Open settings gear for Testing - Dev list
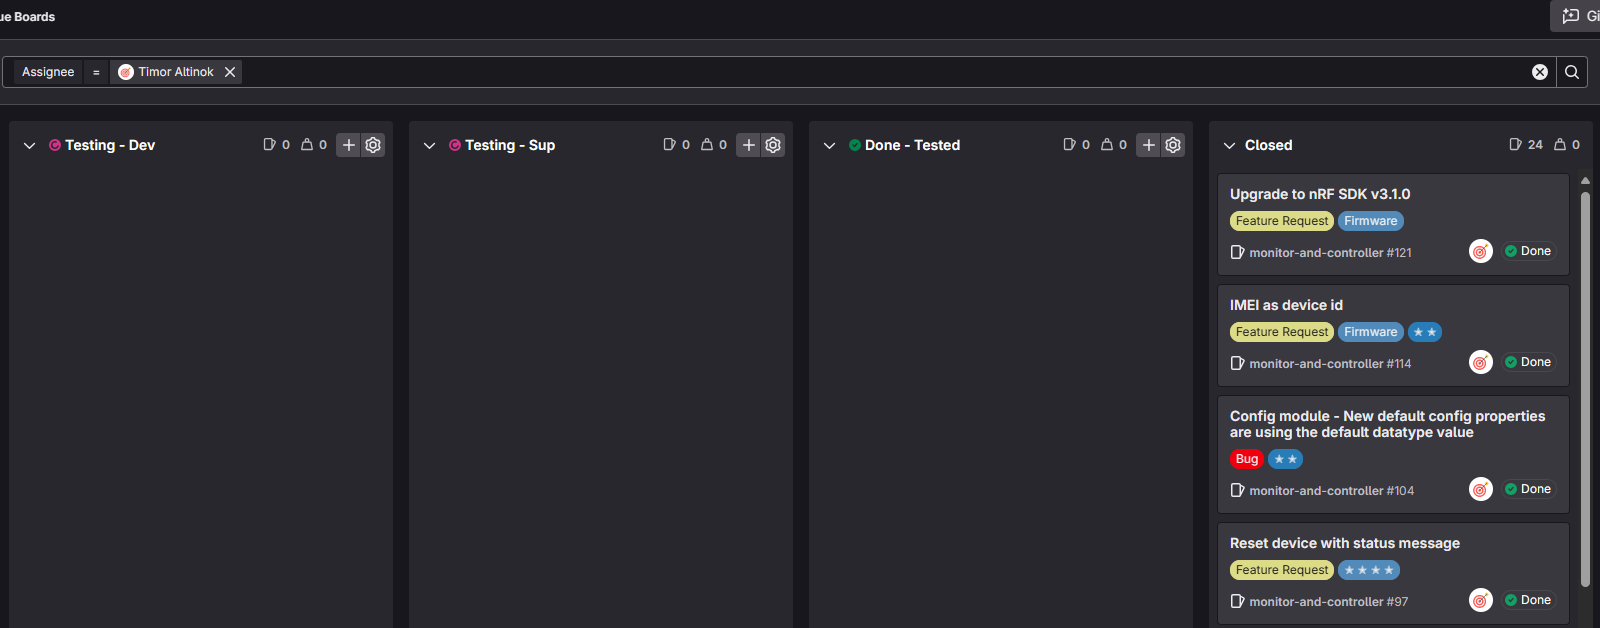 [373, 145]
